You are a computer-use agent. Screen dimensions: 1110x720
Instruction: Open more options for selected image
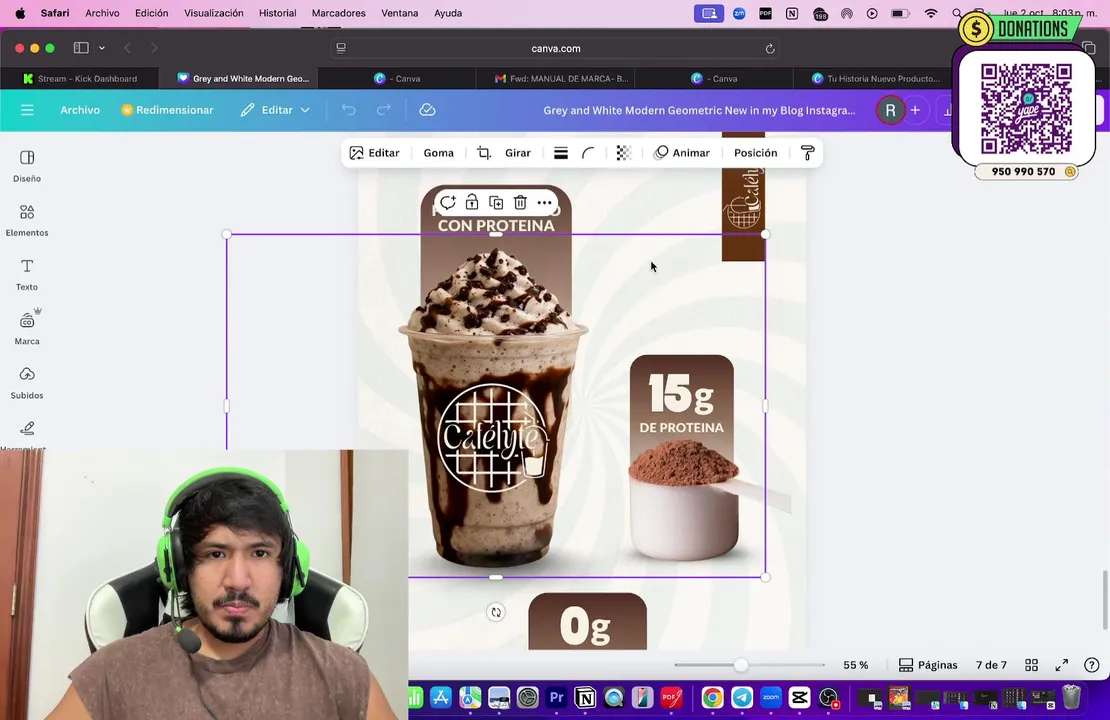544,203
